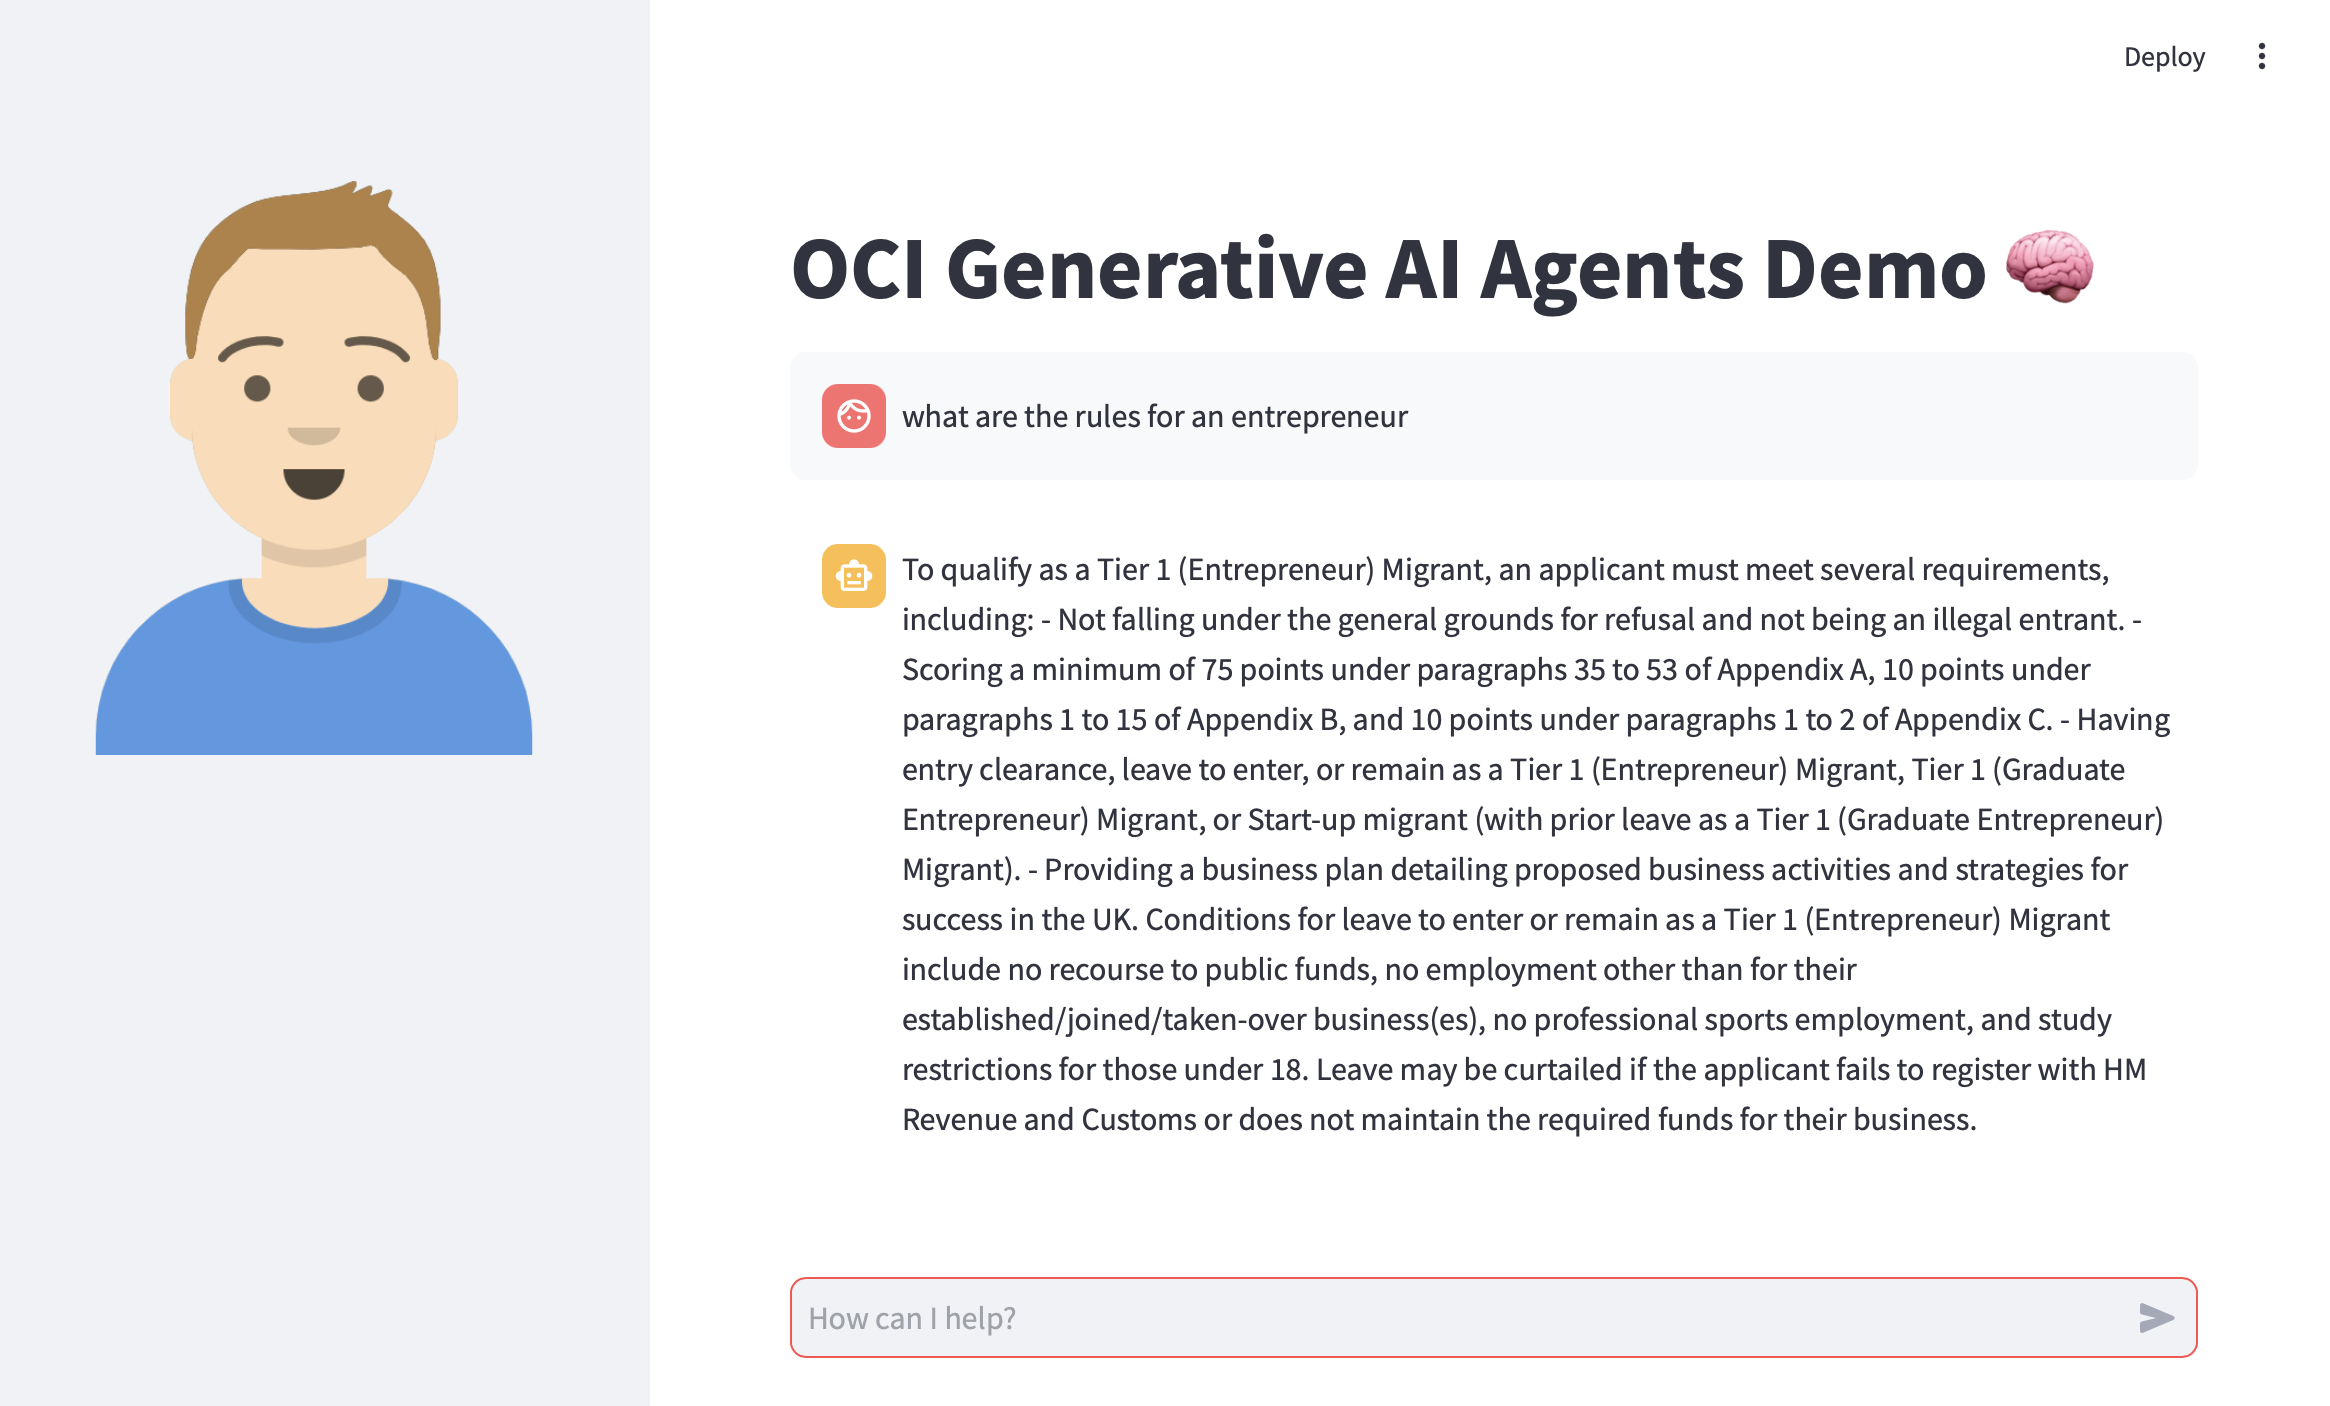Click the smiling avatar illustration in the sidebar

[315, 460]
